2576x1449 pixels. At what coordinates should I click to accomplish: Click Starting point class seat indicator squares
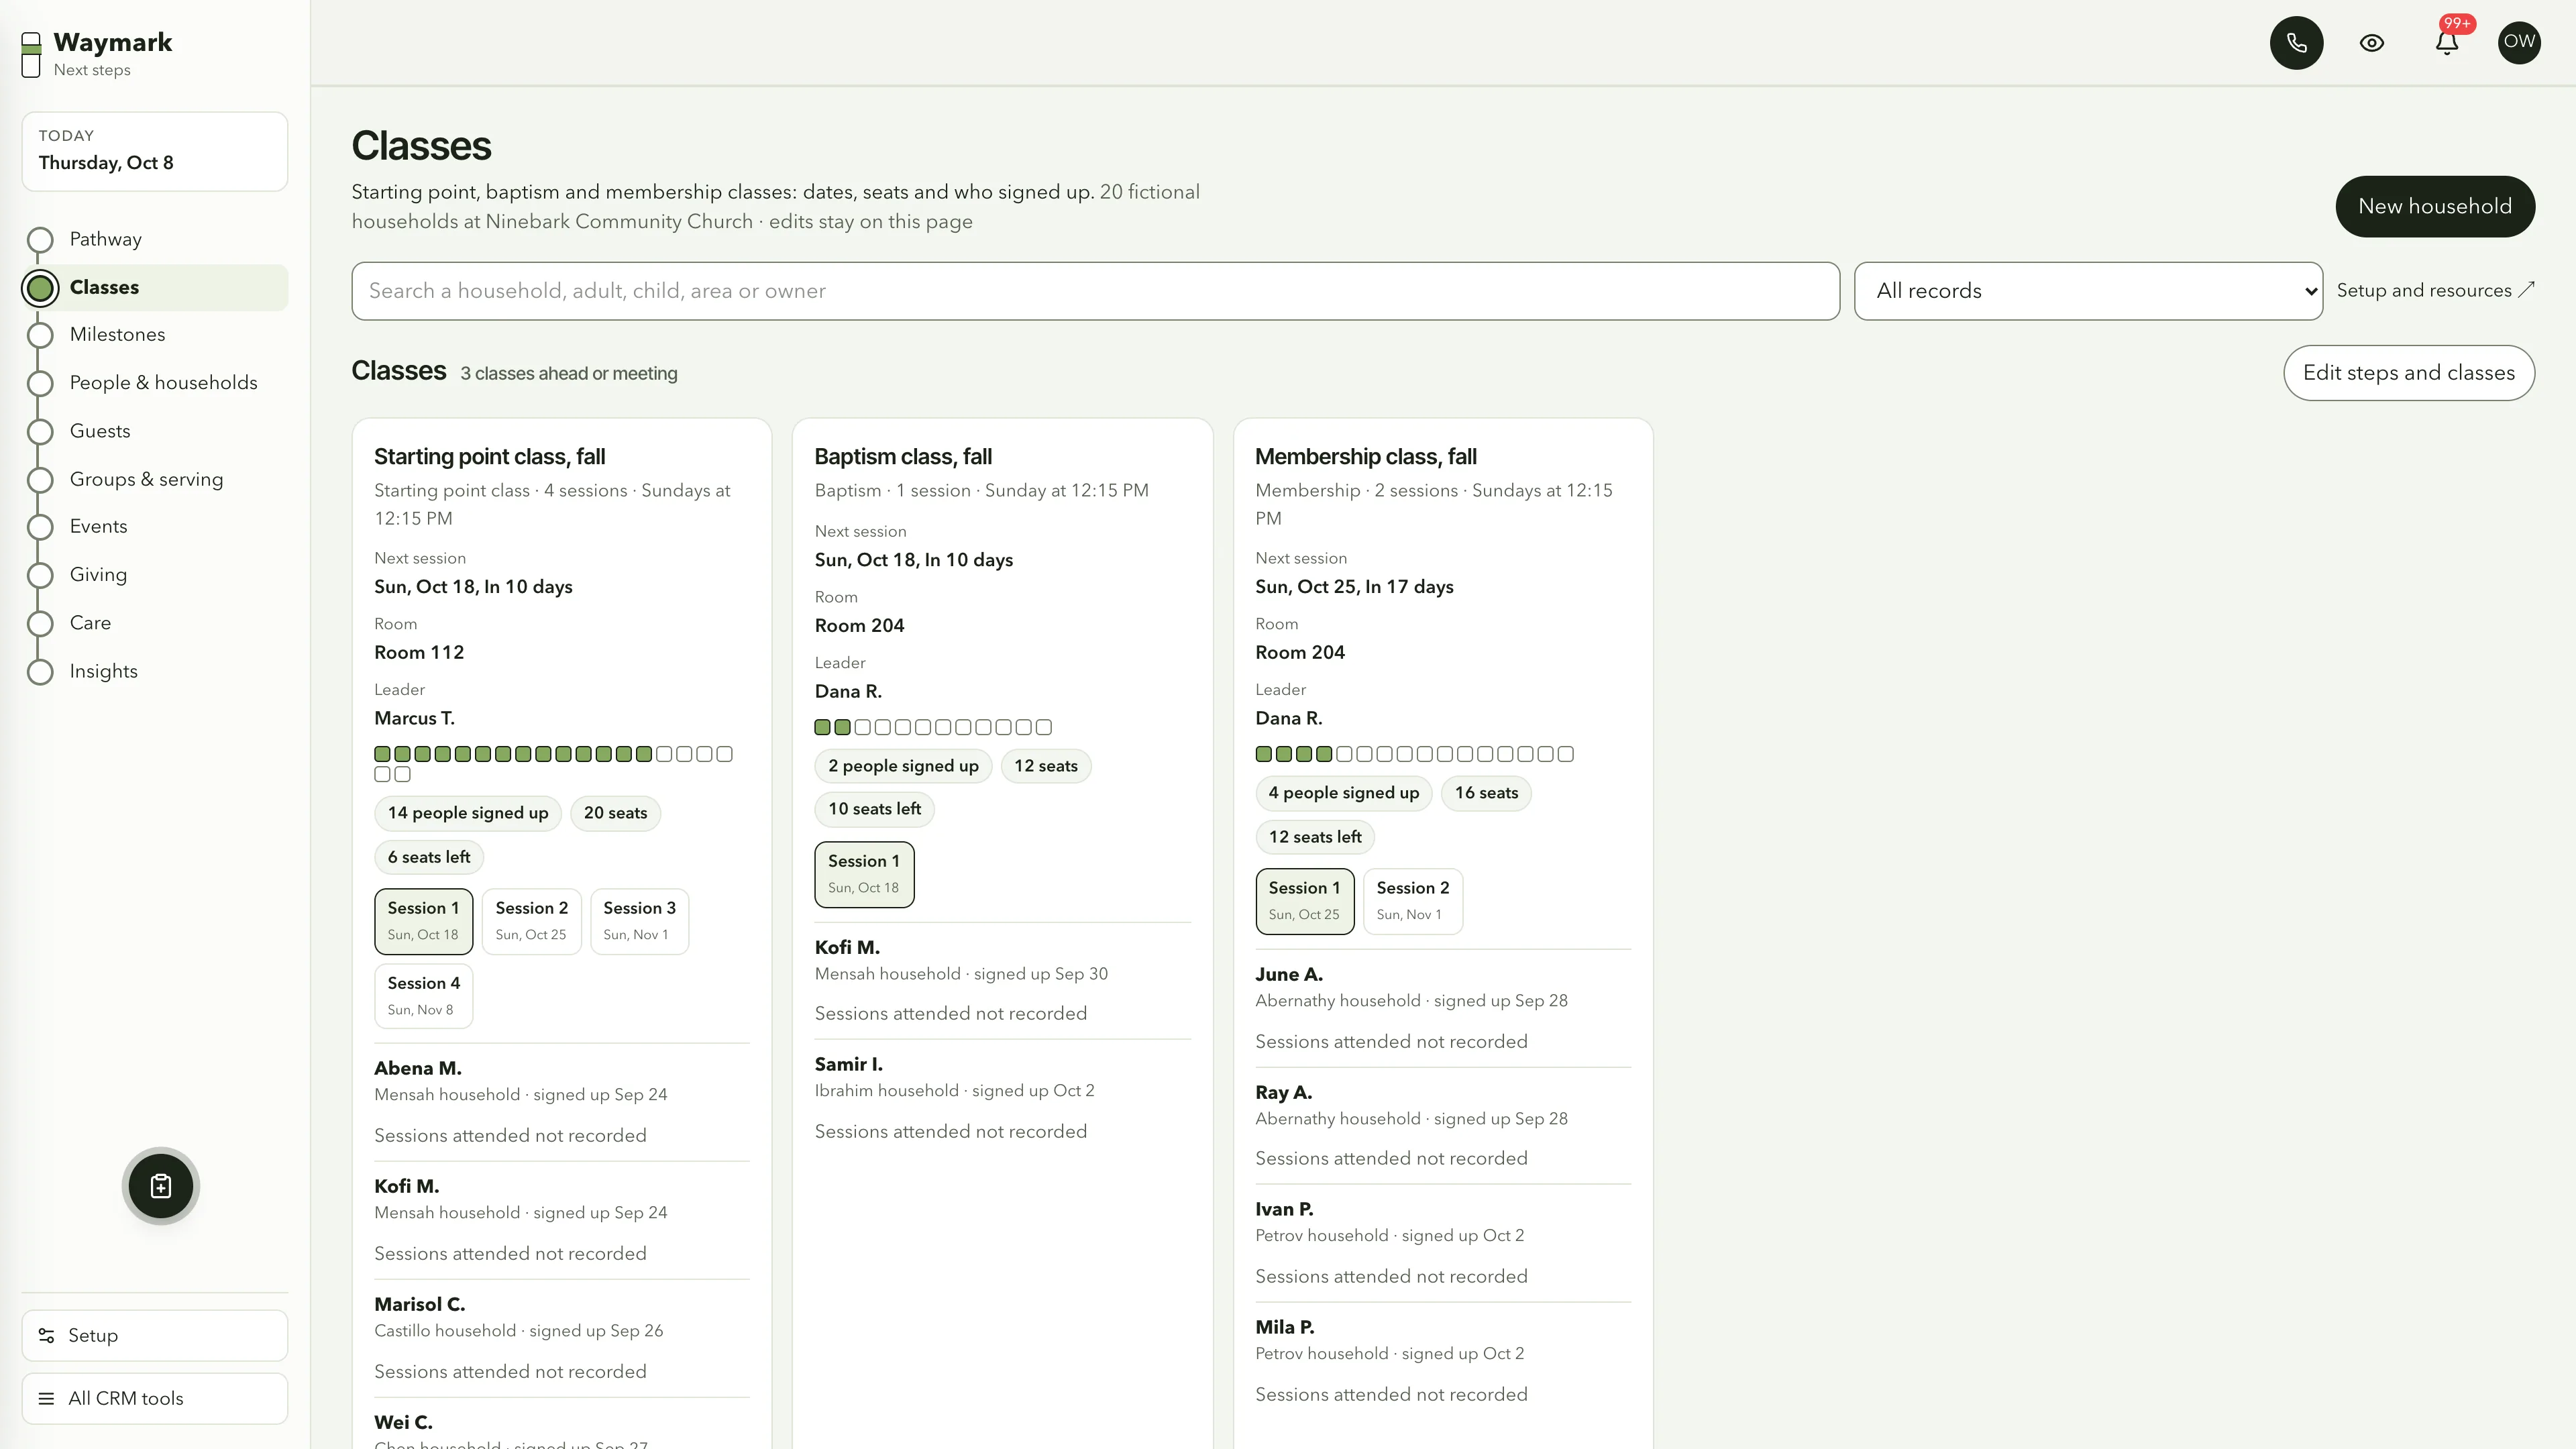pos(553,764)
